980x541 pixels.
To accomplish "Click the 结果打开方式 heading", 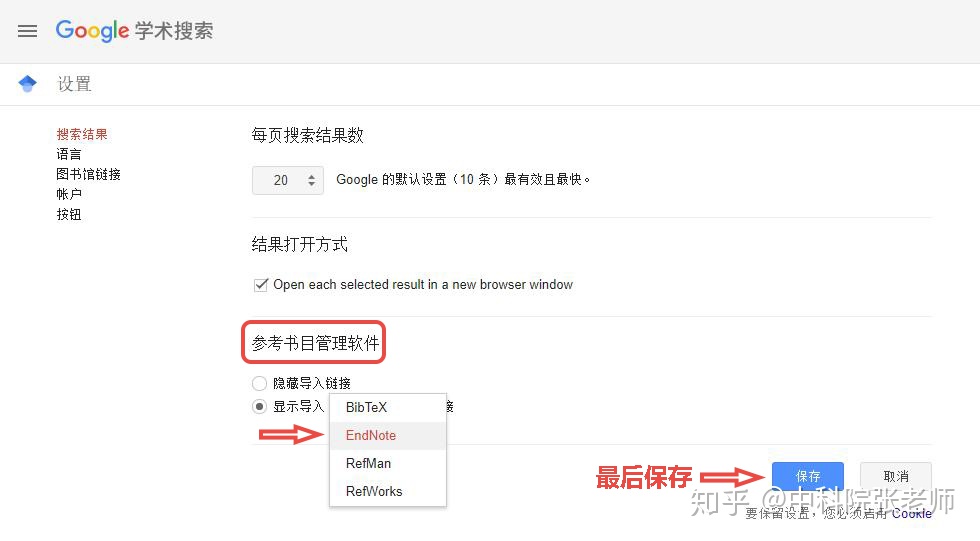I will [299, 244].
